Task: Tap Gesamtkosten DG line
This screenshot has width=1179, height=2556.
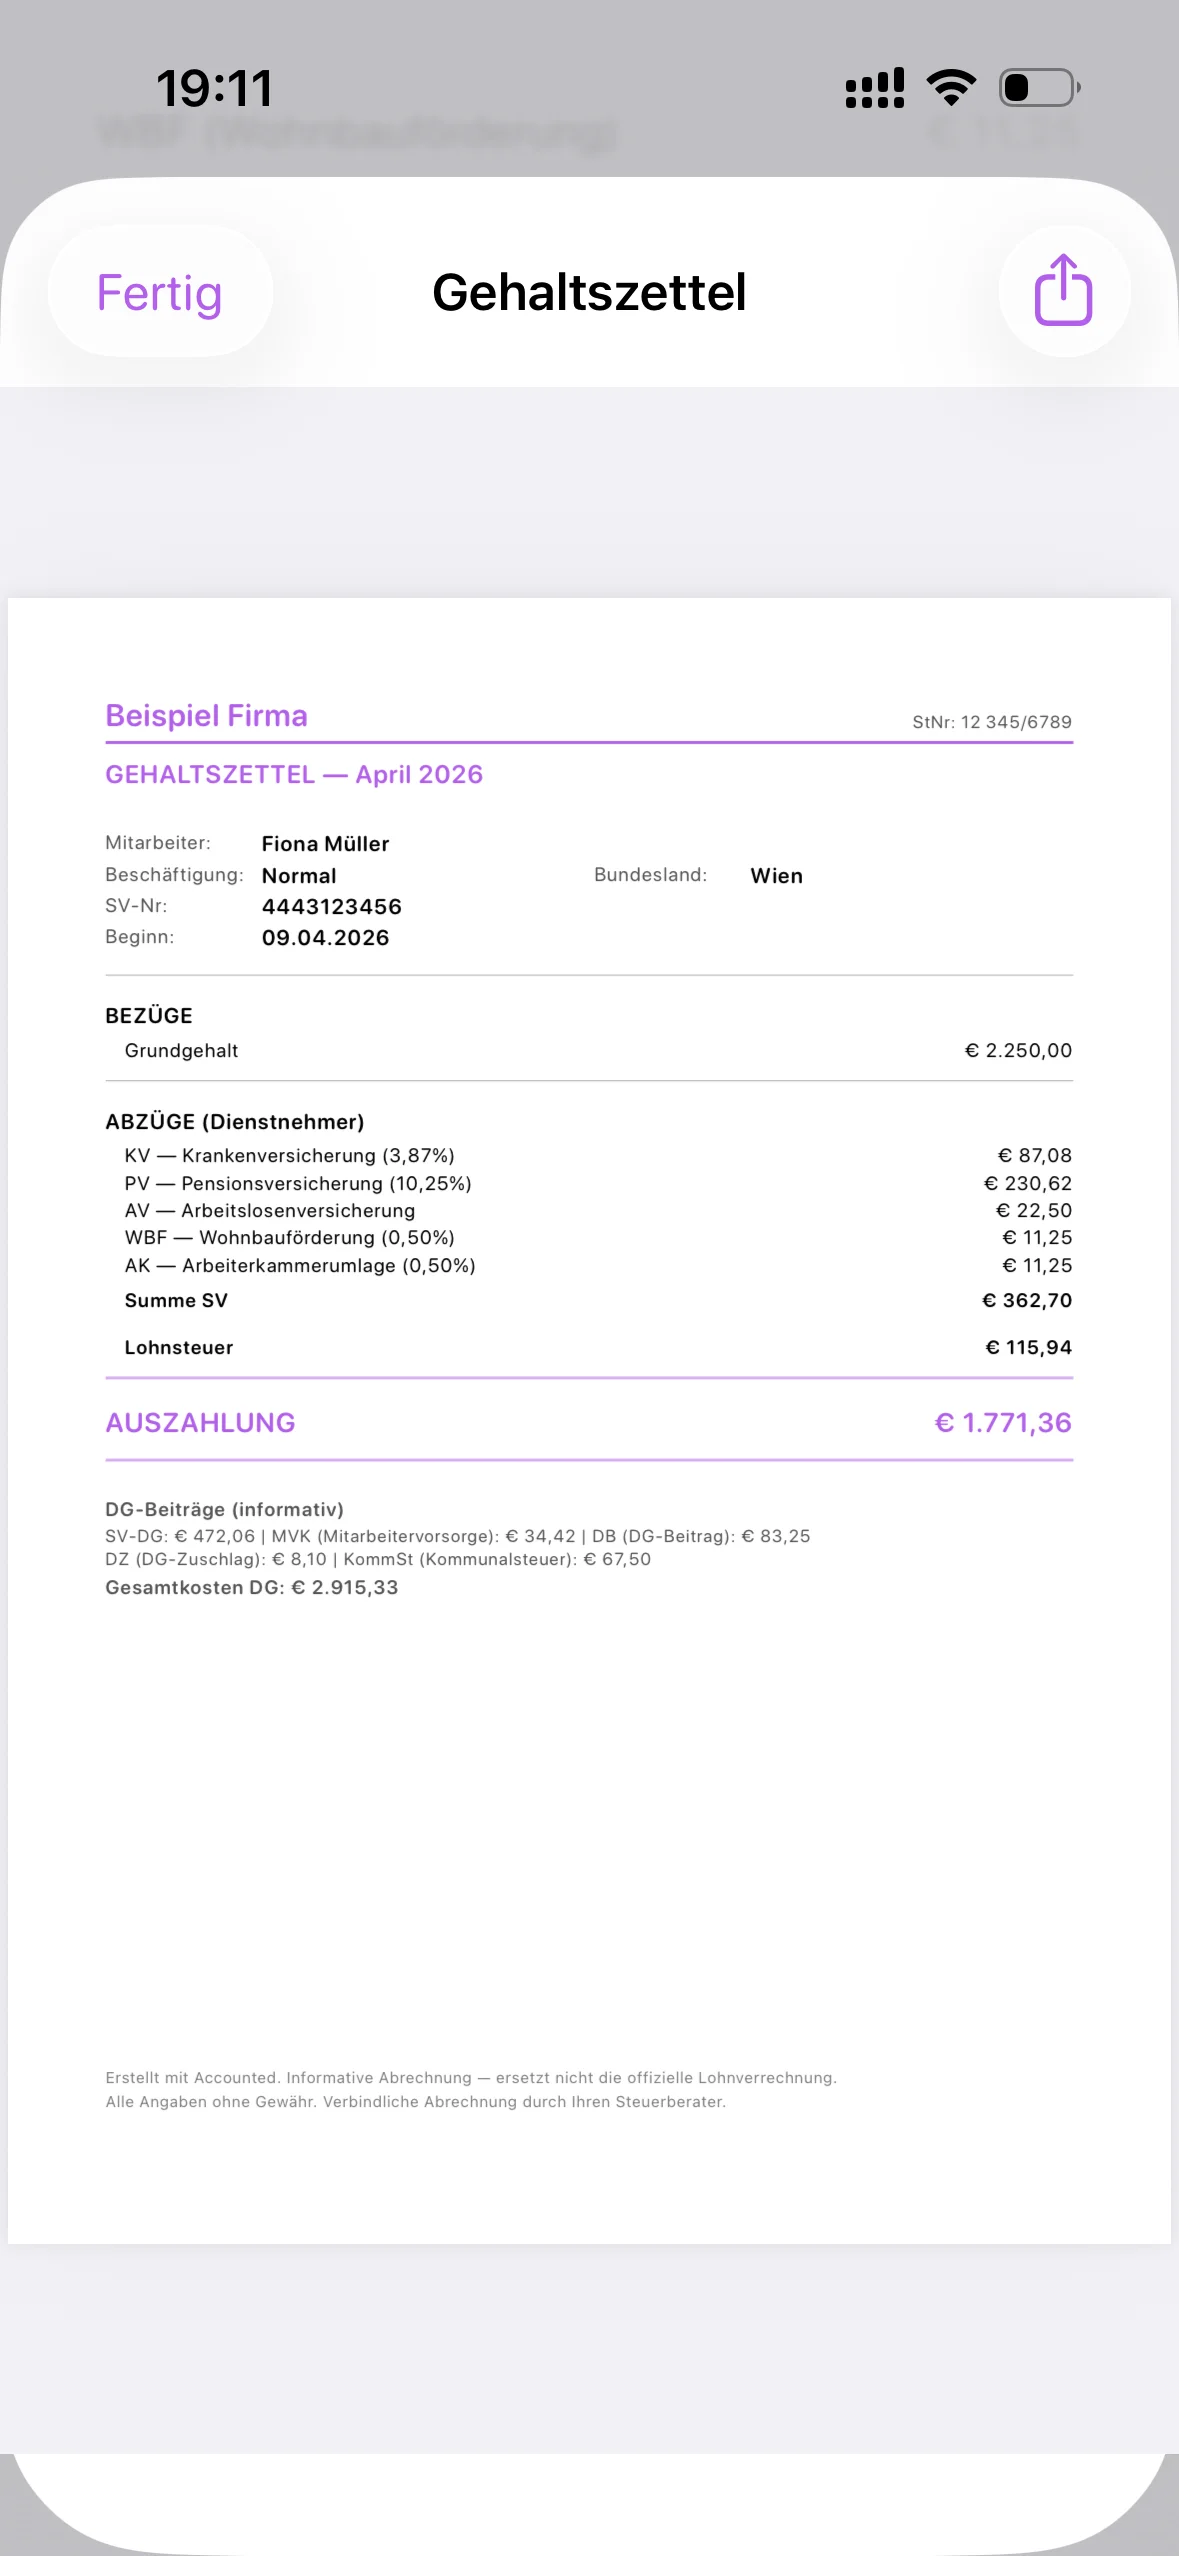Action: coord(252,1588)
